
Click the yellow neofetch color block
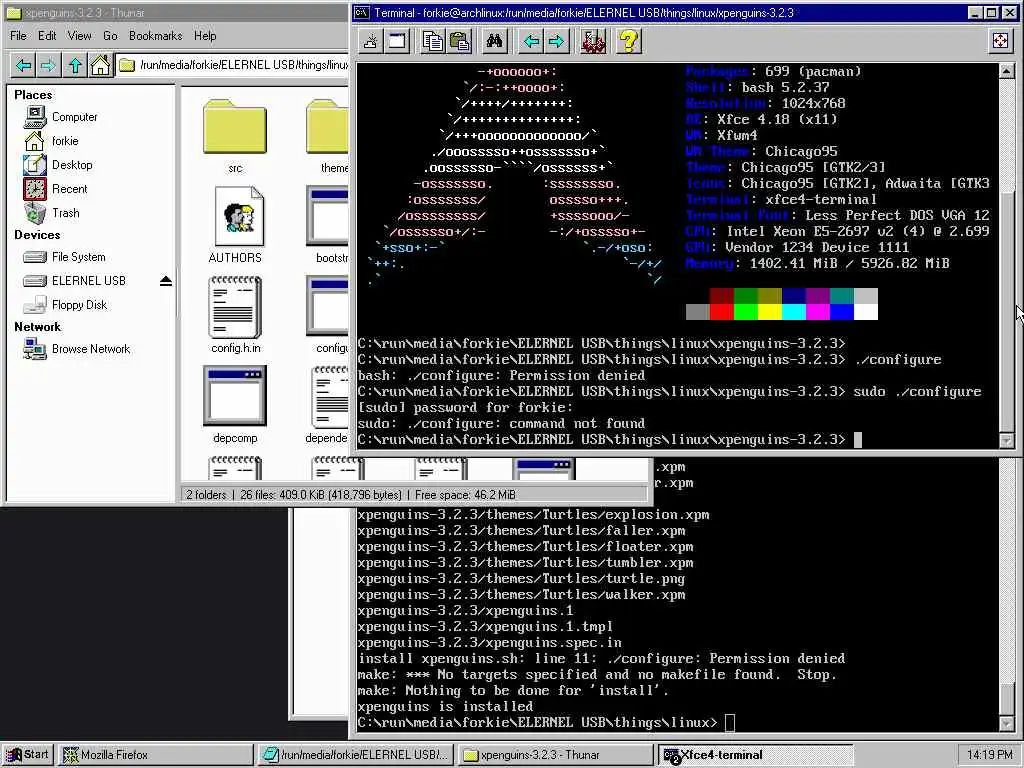769,312
